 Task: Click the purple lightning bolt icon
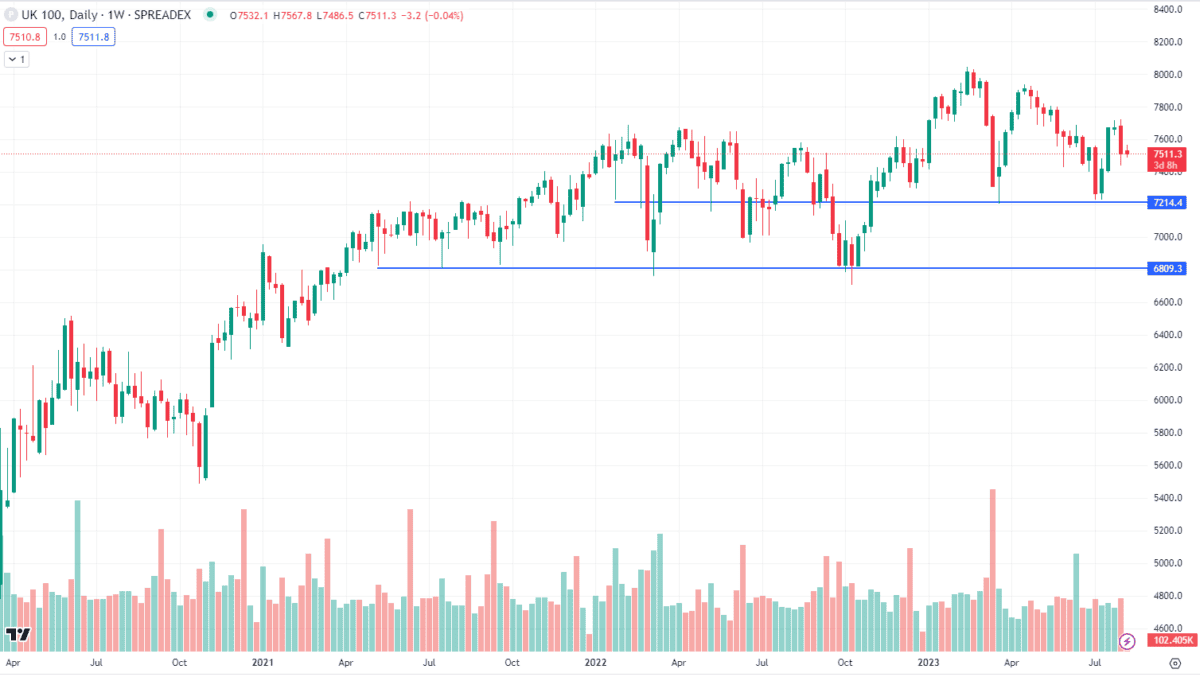click(x=1127, y=640)
